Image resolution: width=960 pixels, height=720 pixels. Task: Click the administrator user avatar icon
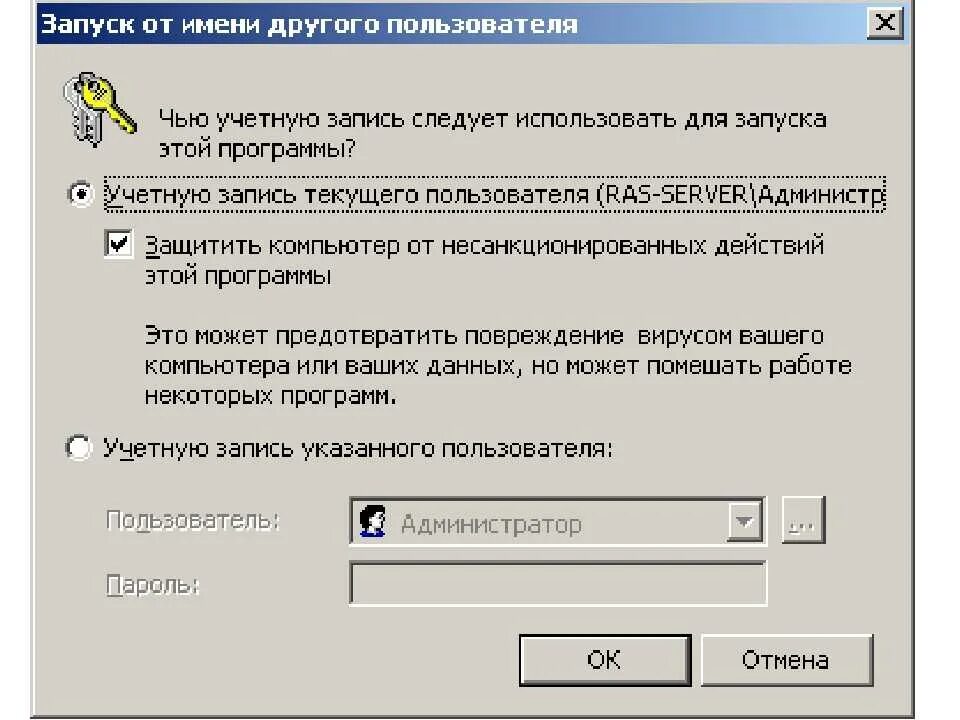[x=373, y=521]
